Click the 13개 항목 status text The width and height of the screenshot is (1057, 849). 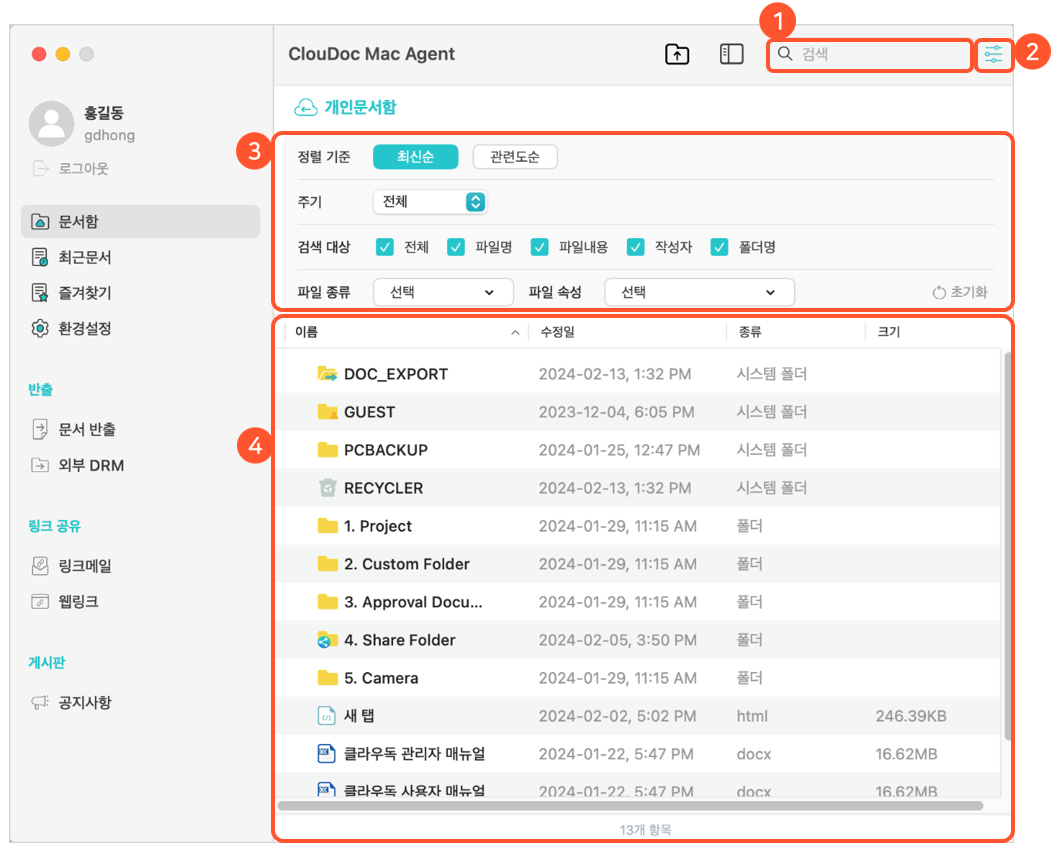[645, 829]
